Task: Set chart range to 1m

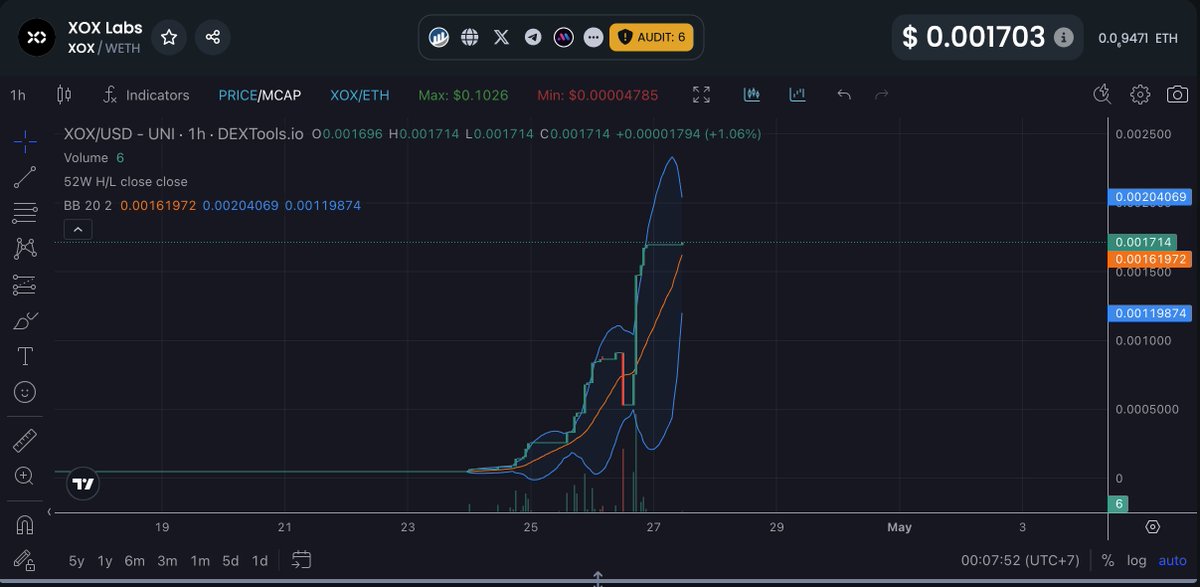Action: click(x=199, y=561)
